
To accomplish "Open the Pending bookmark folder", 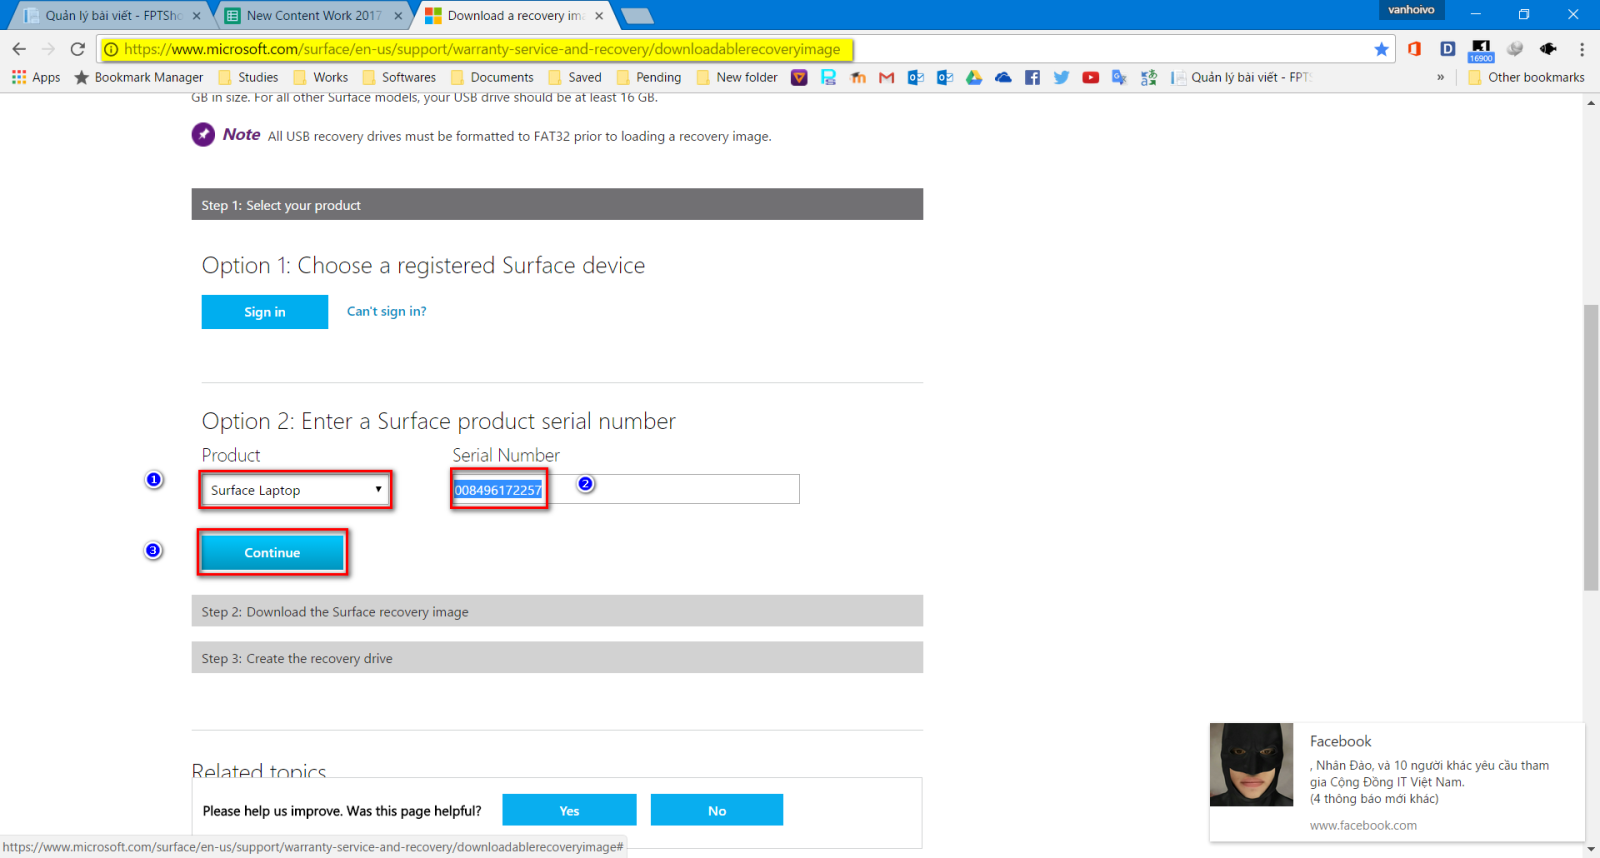I will point(649,77).
